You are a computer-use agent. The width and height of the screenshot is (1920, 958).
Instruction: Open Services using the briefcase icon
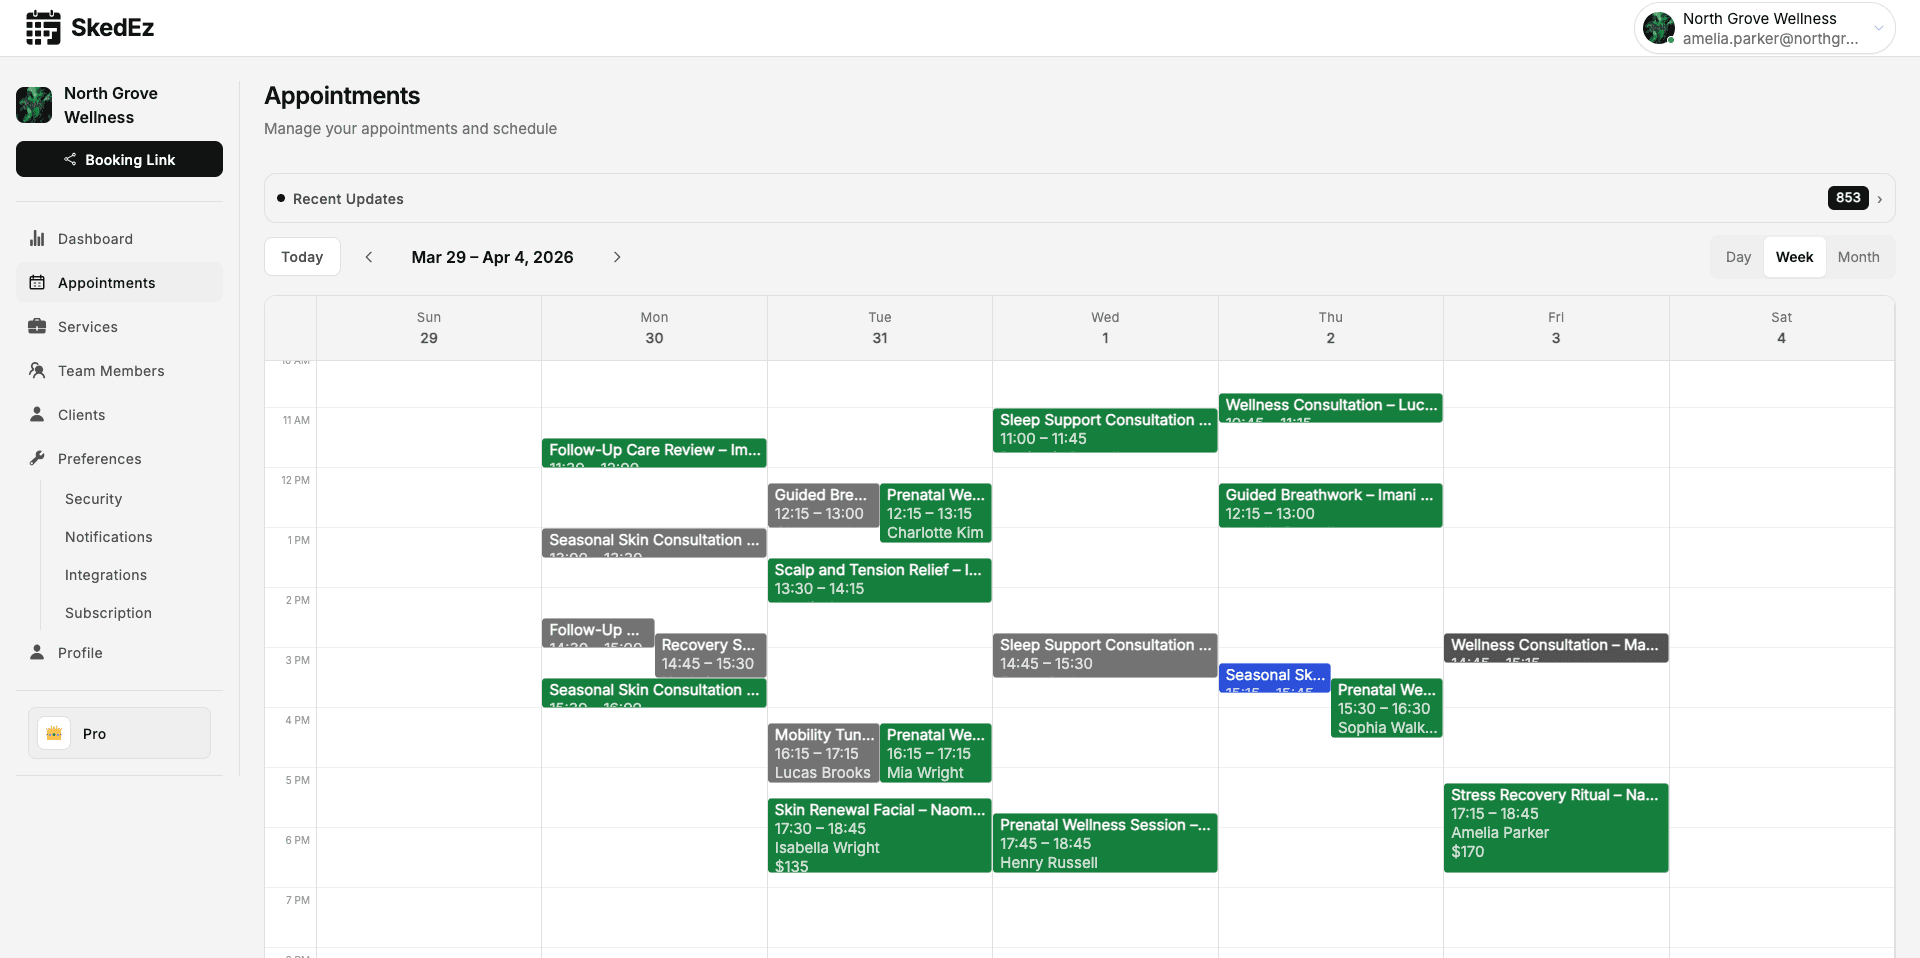(x=37, y=326)
